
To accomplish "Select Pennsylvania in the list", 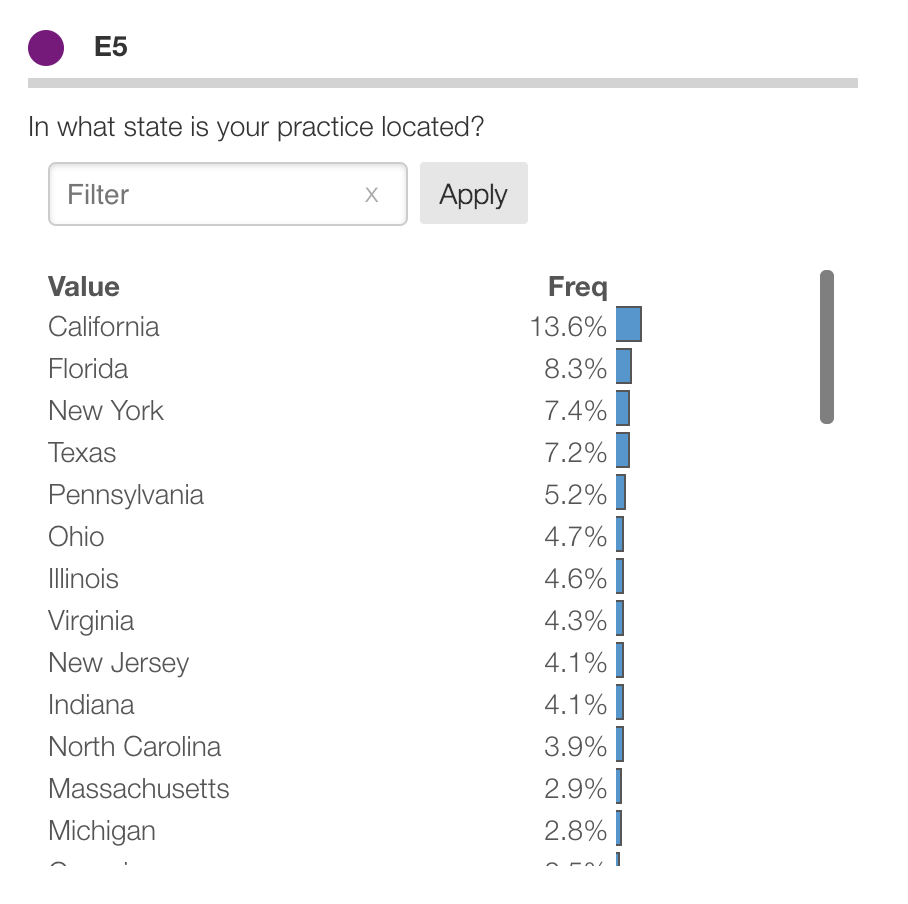I will click(126, 495).
